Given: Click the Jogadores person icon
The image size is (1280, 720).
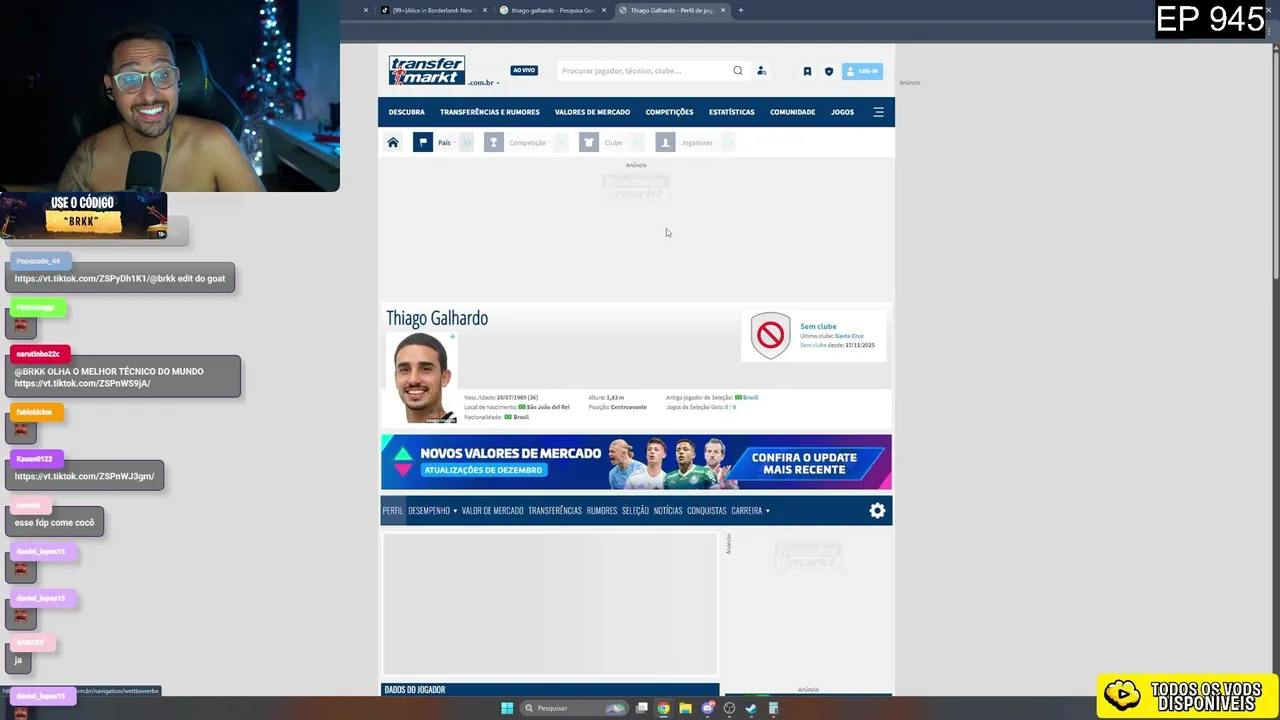Looking at the screenshot, I should 665,143.
